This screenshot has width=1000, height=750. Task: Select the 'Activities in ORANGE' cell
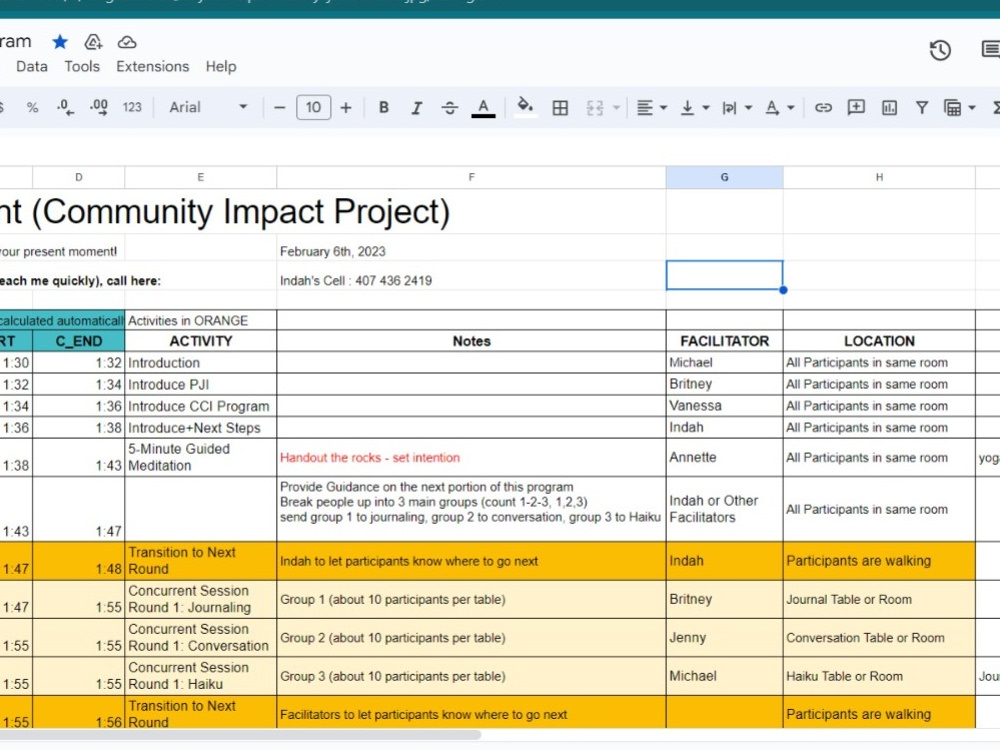coord(201,321)
